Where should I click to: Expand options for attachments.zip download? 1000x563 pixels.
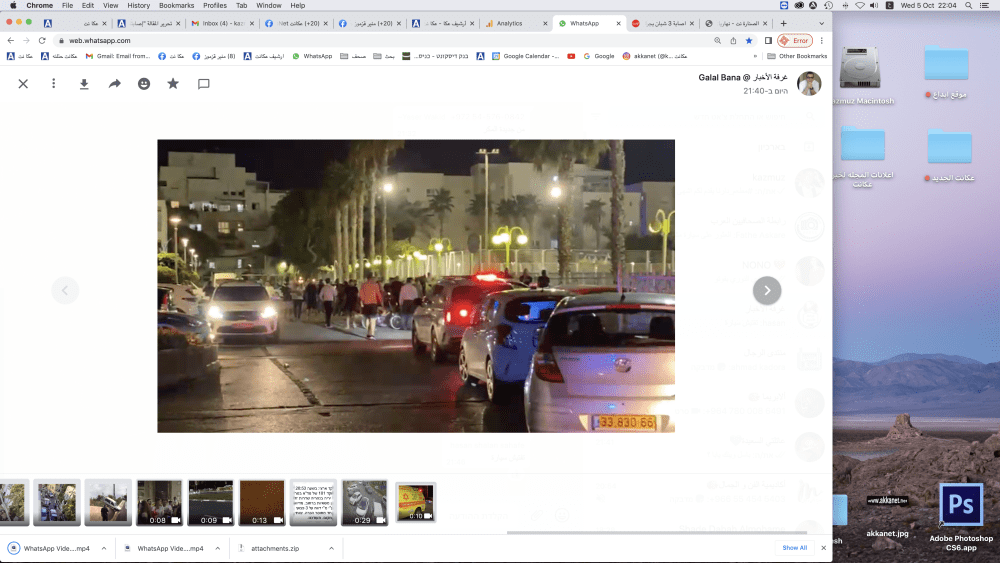click(x=332, y=548)
